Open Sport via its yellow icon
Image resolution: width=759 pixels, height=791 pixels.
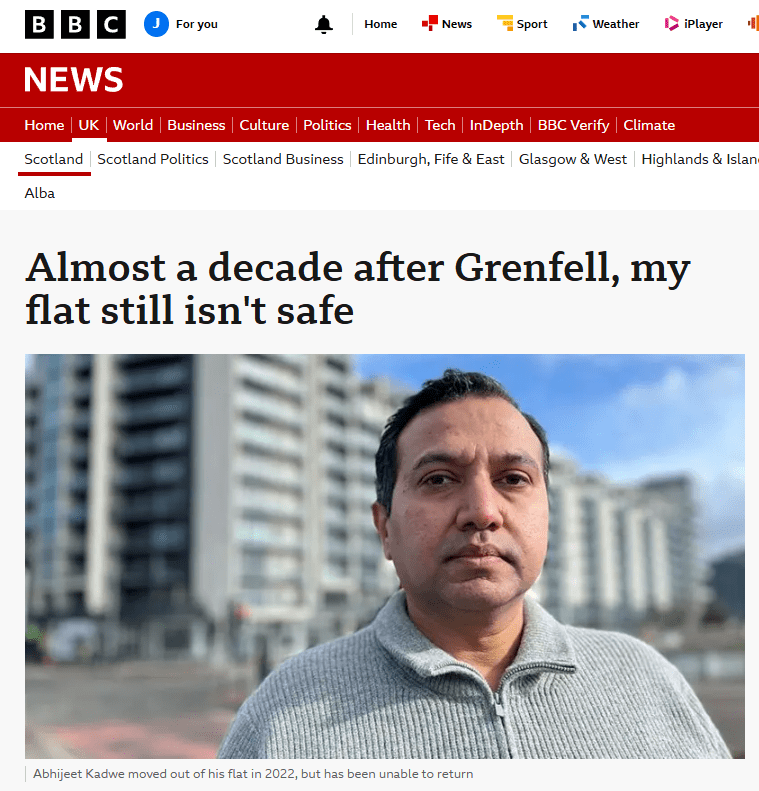click(505, 24)
